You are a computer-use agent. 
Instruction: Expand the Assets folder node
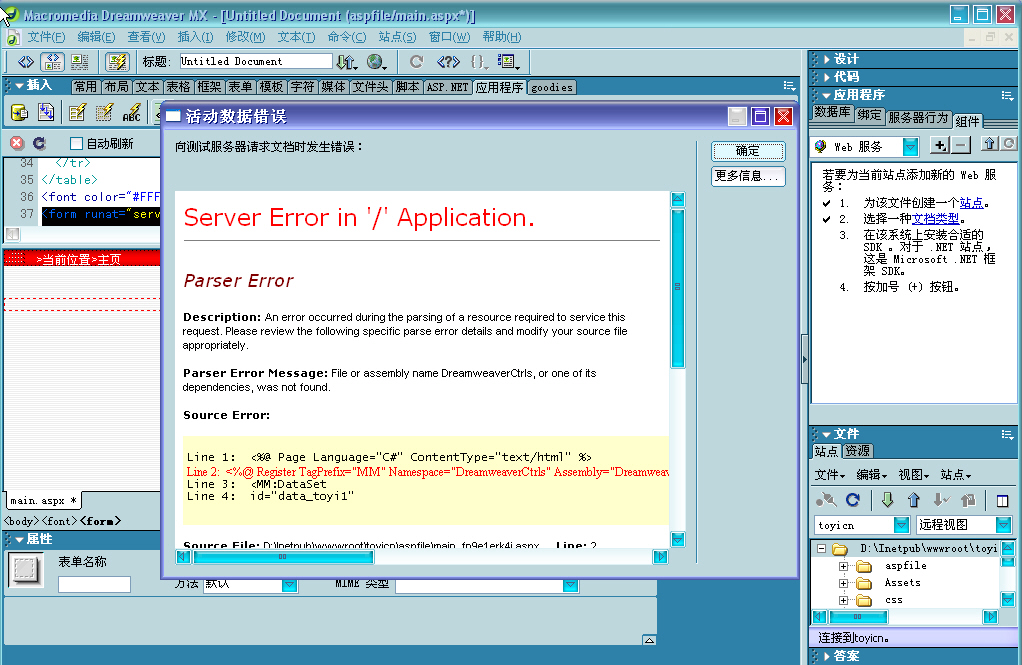pos(843,584)
